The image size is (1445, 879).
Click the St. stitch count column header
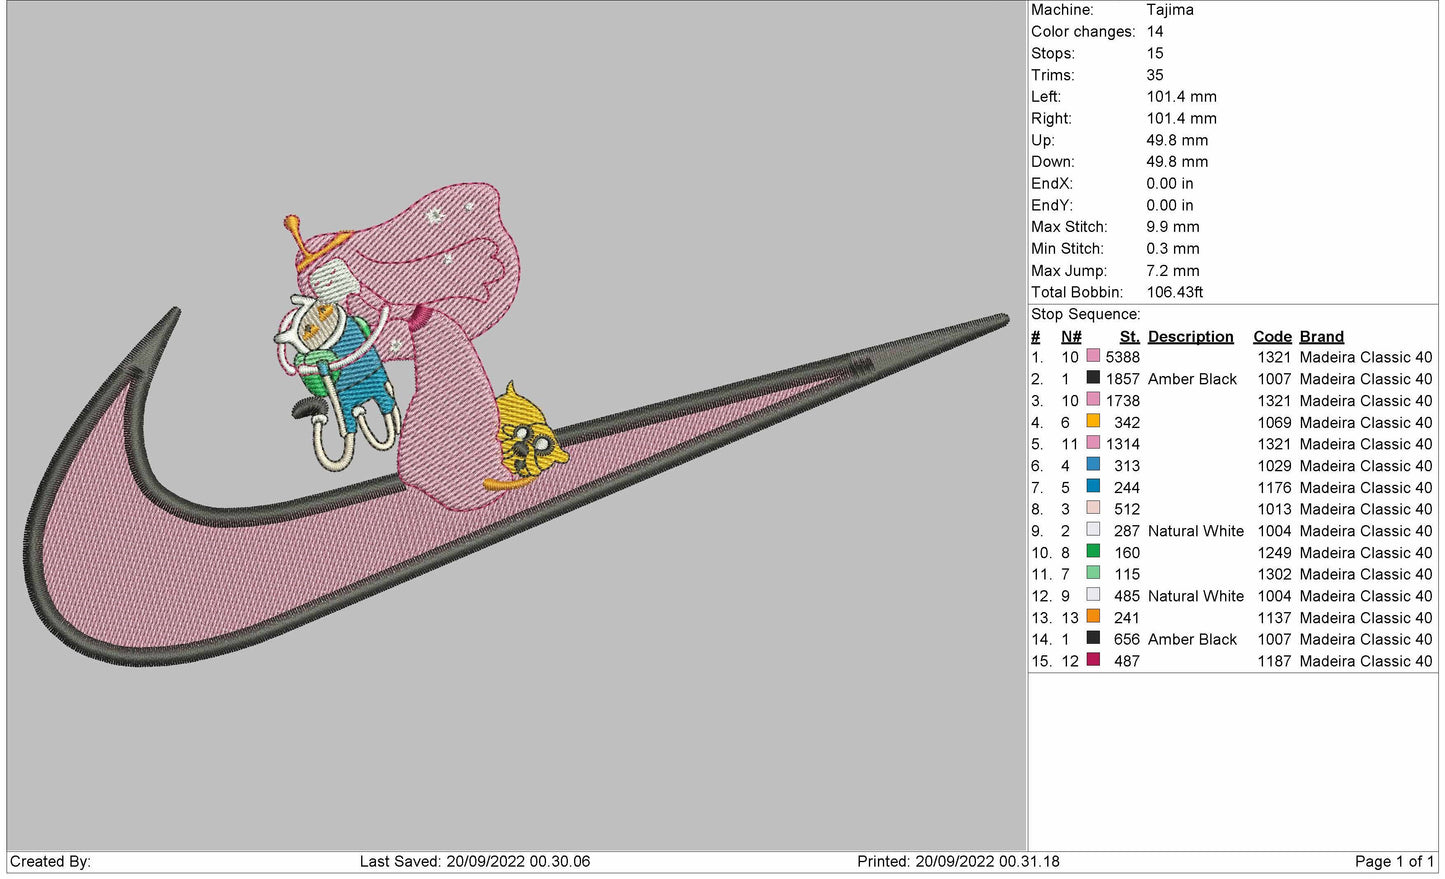(x=1129, y=337)
